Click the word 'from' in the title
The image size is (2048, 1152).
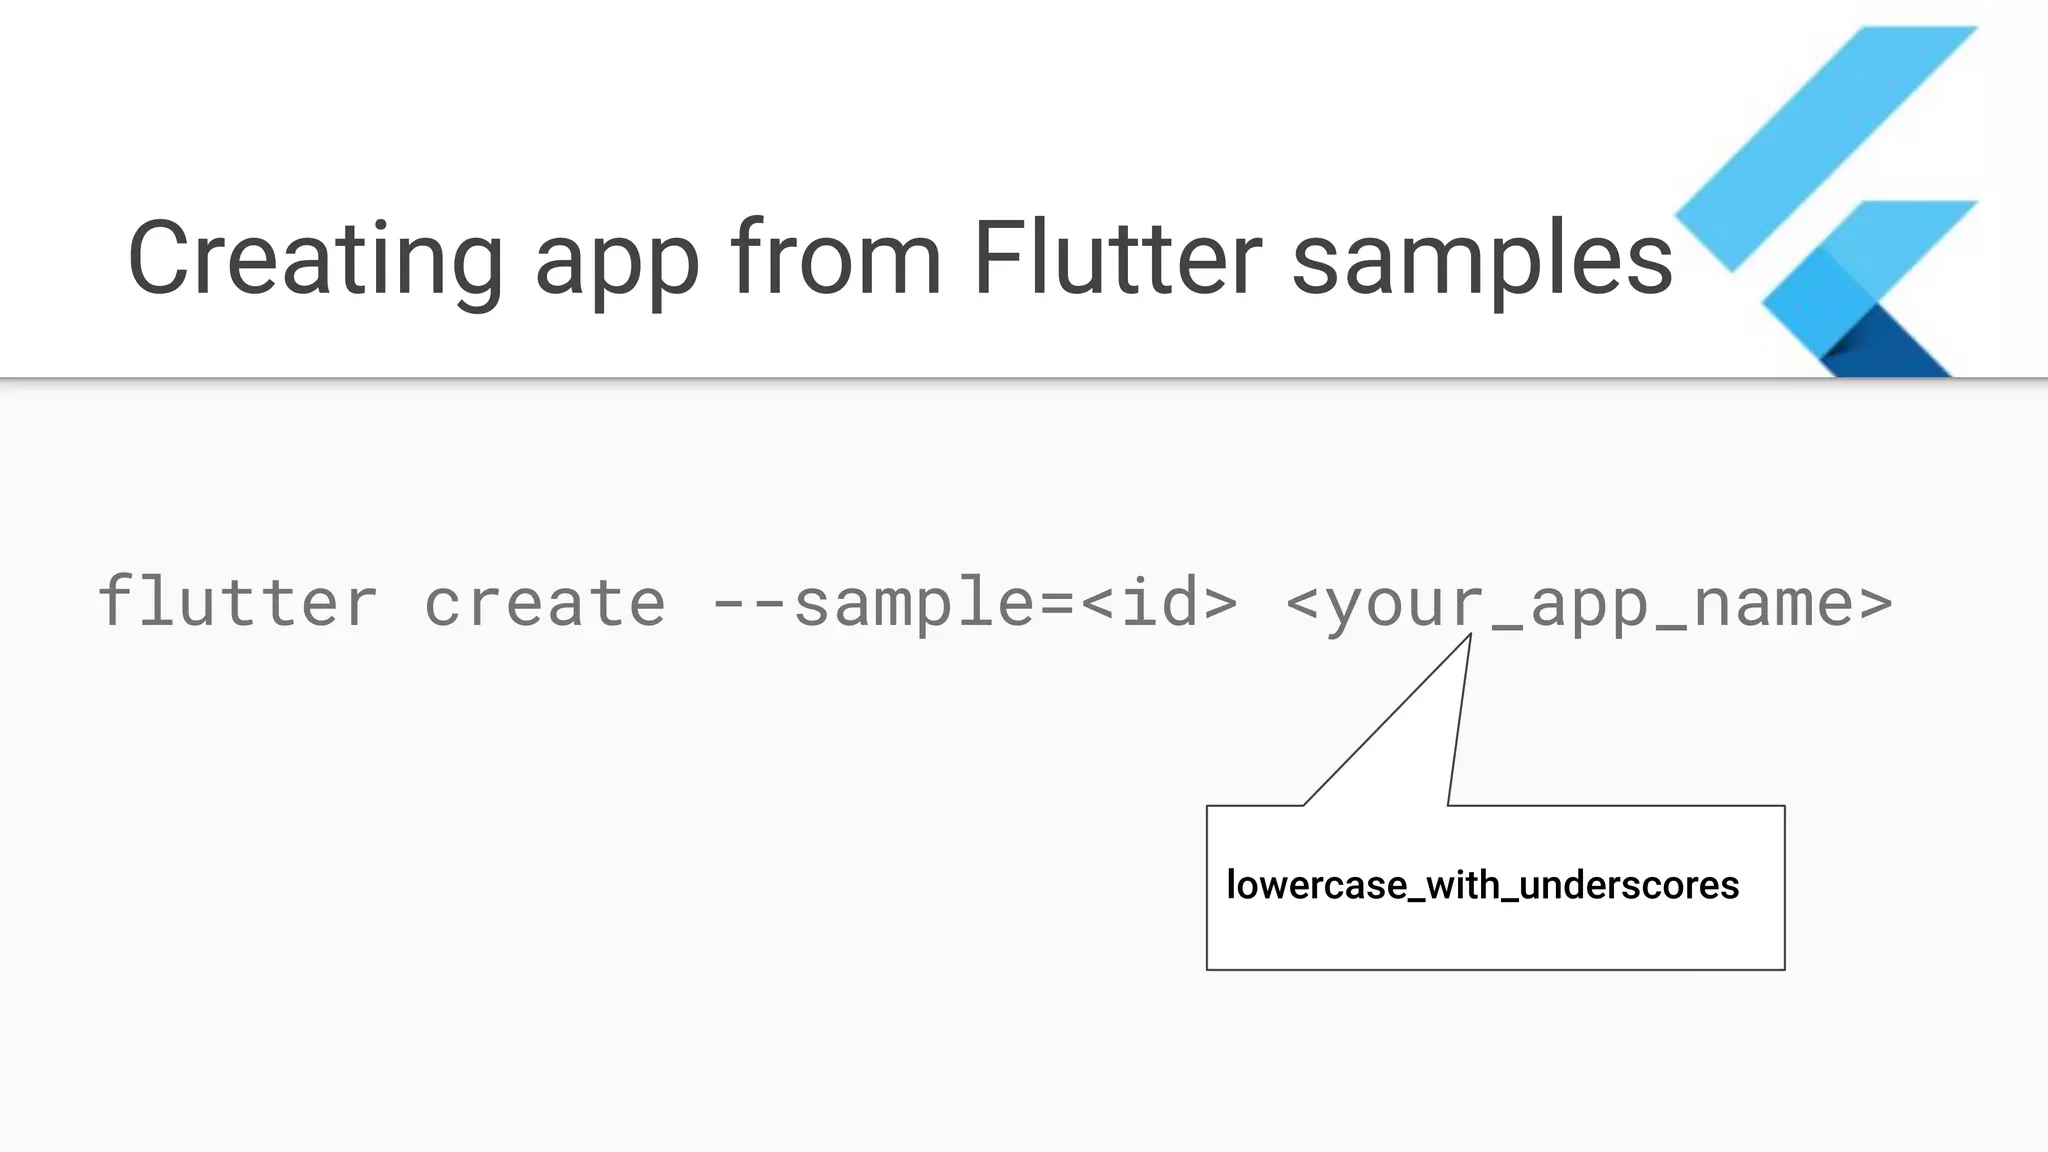click(x=836, y=257)
